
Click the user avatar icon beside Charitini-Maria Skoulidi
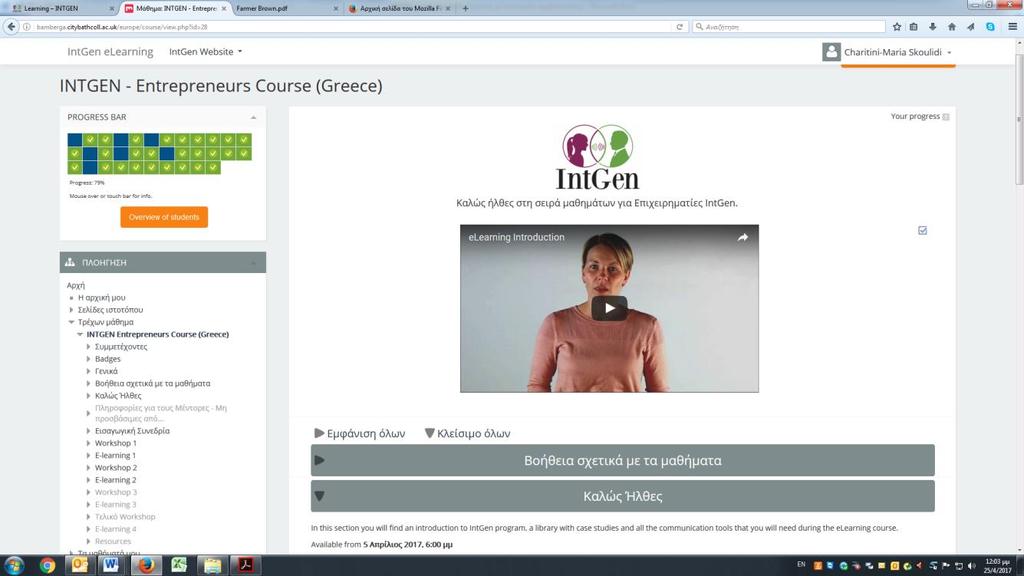point(831,52)
